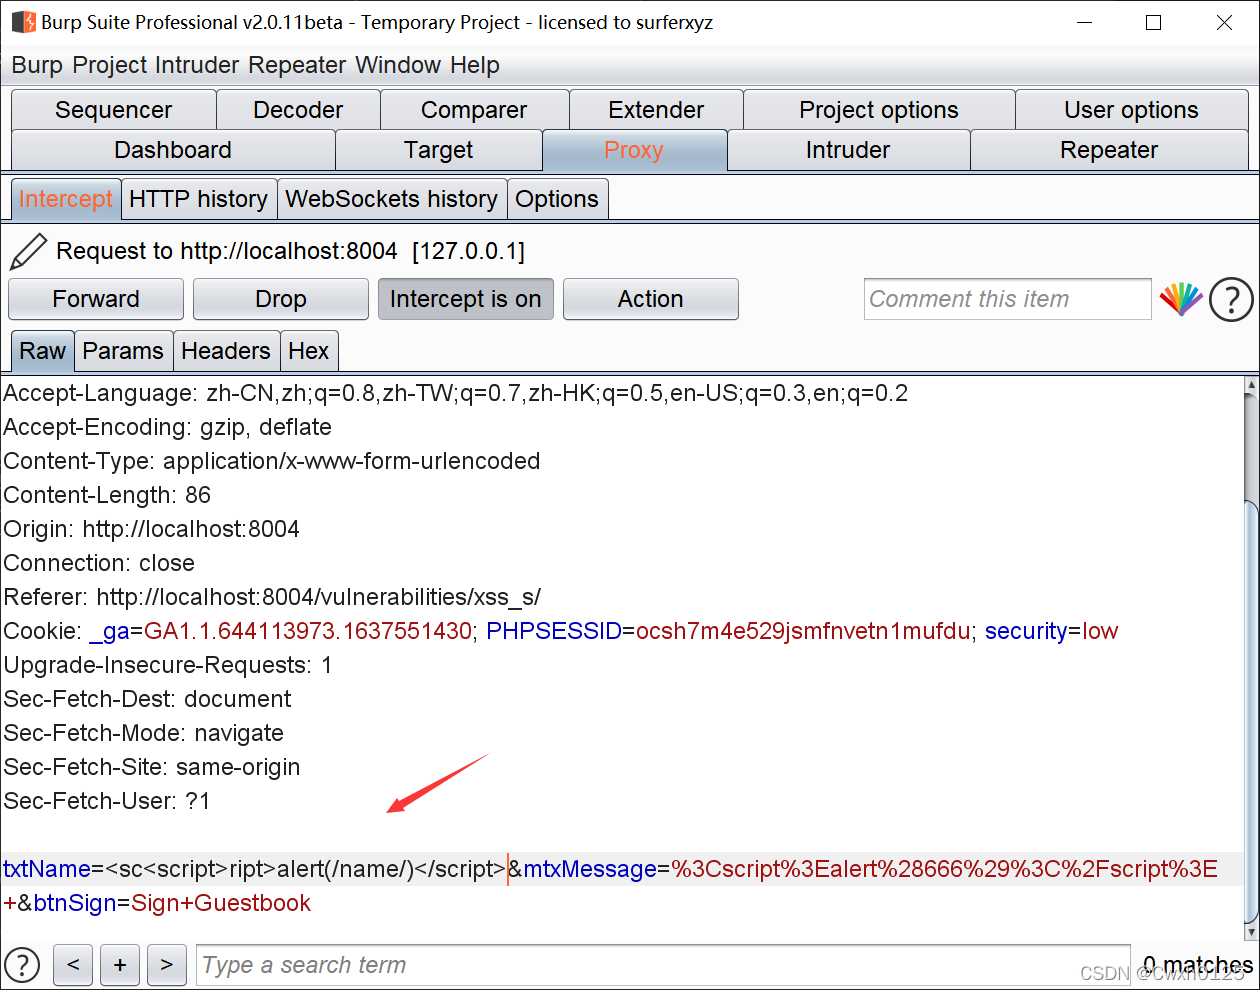The width and height of the screenshot is (1260, 990).
Task: Select the Proxy tab
Action: 634,150
